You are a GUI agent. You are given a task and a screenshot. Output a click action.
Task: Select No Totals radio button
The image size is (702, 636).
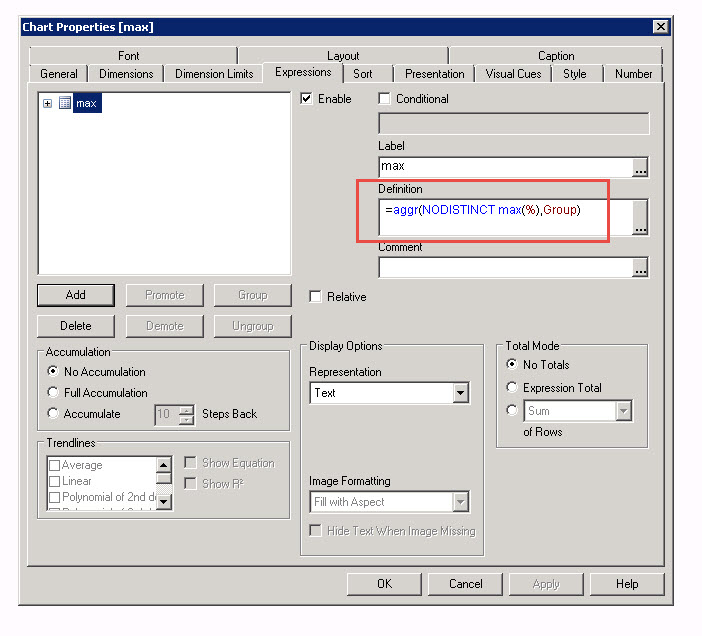point(512,364)
